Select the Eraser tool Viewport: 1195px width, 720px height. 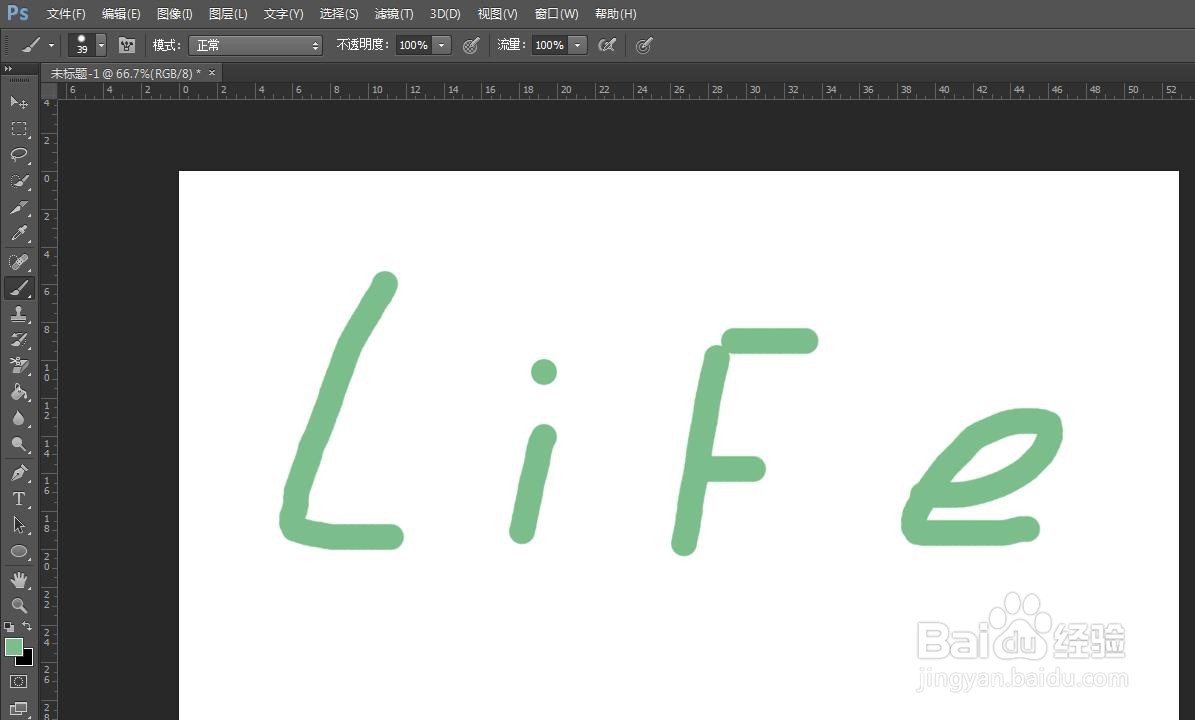pos(19,366)
